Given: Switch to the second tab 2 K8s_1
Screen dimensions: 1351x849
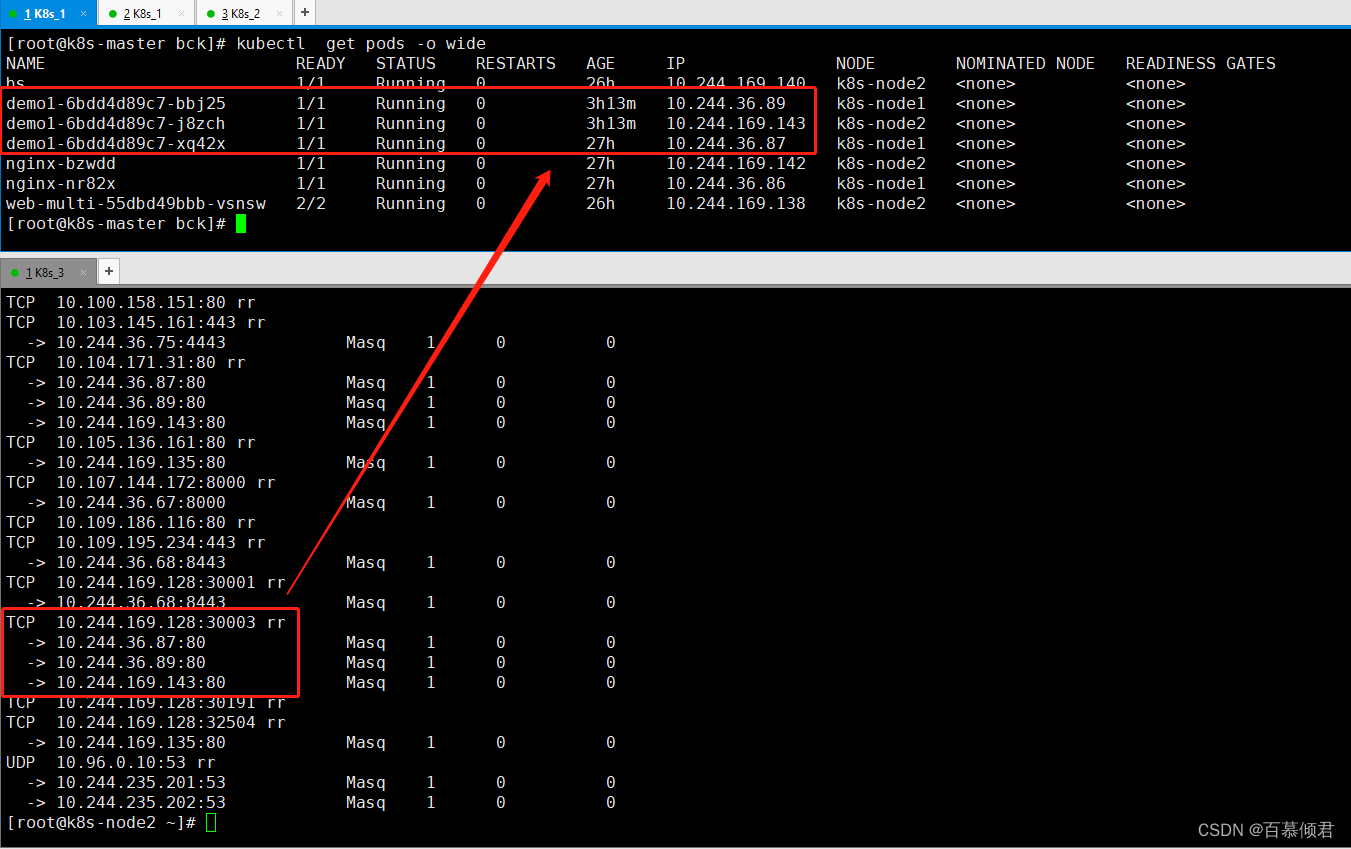Looking at the screenshot, I should [x=145, y=13].
